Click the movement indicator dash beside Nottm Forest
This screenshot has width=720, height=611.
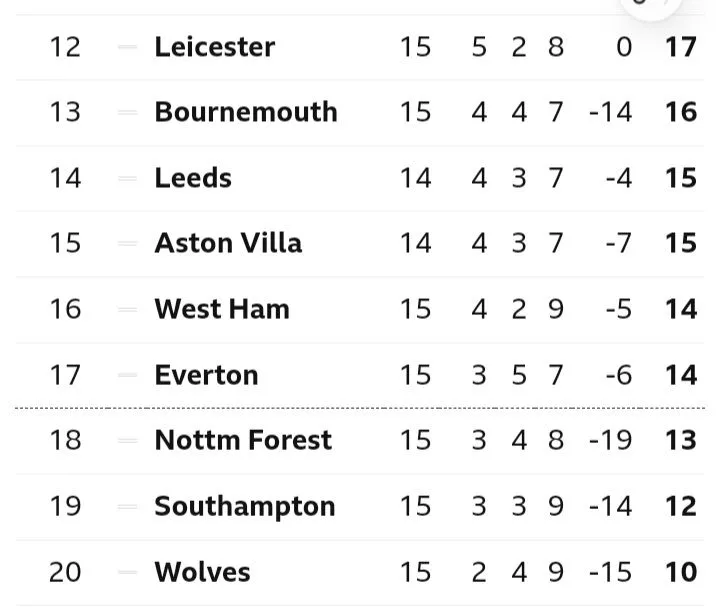(127, 440)
